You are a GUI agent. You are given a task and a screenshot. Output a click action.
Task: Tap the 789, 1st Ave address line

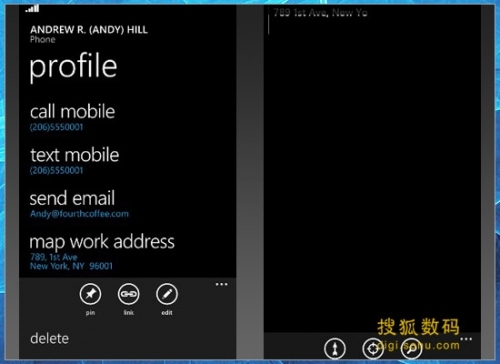pyautogui.click(x=54, y=257)
